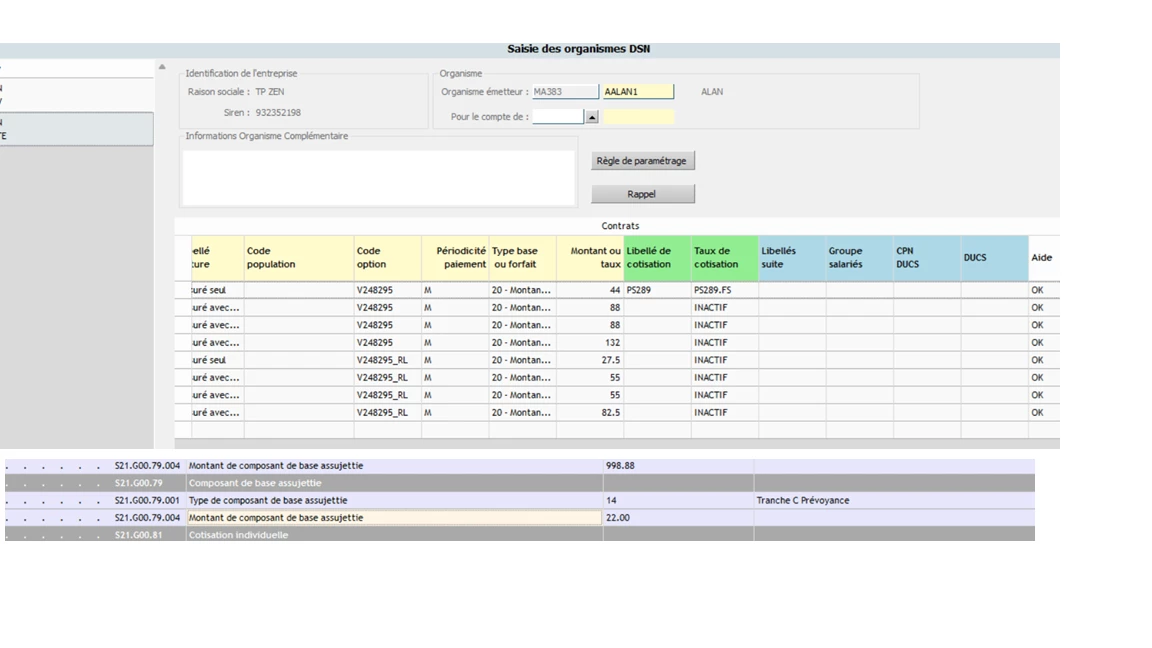The height and width of the screenshot is (648, 1152).
Task: Click the 'Groupe salariés' column header
Action: click(x=859, y=258)
